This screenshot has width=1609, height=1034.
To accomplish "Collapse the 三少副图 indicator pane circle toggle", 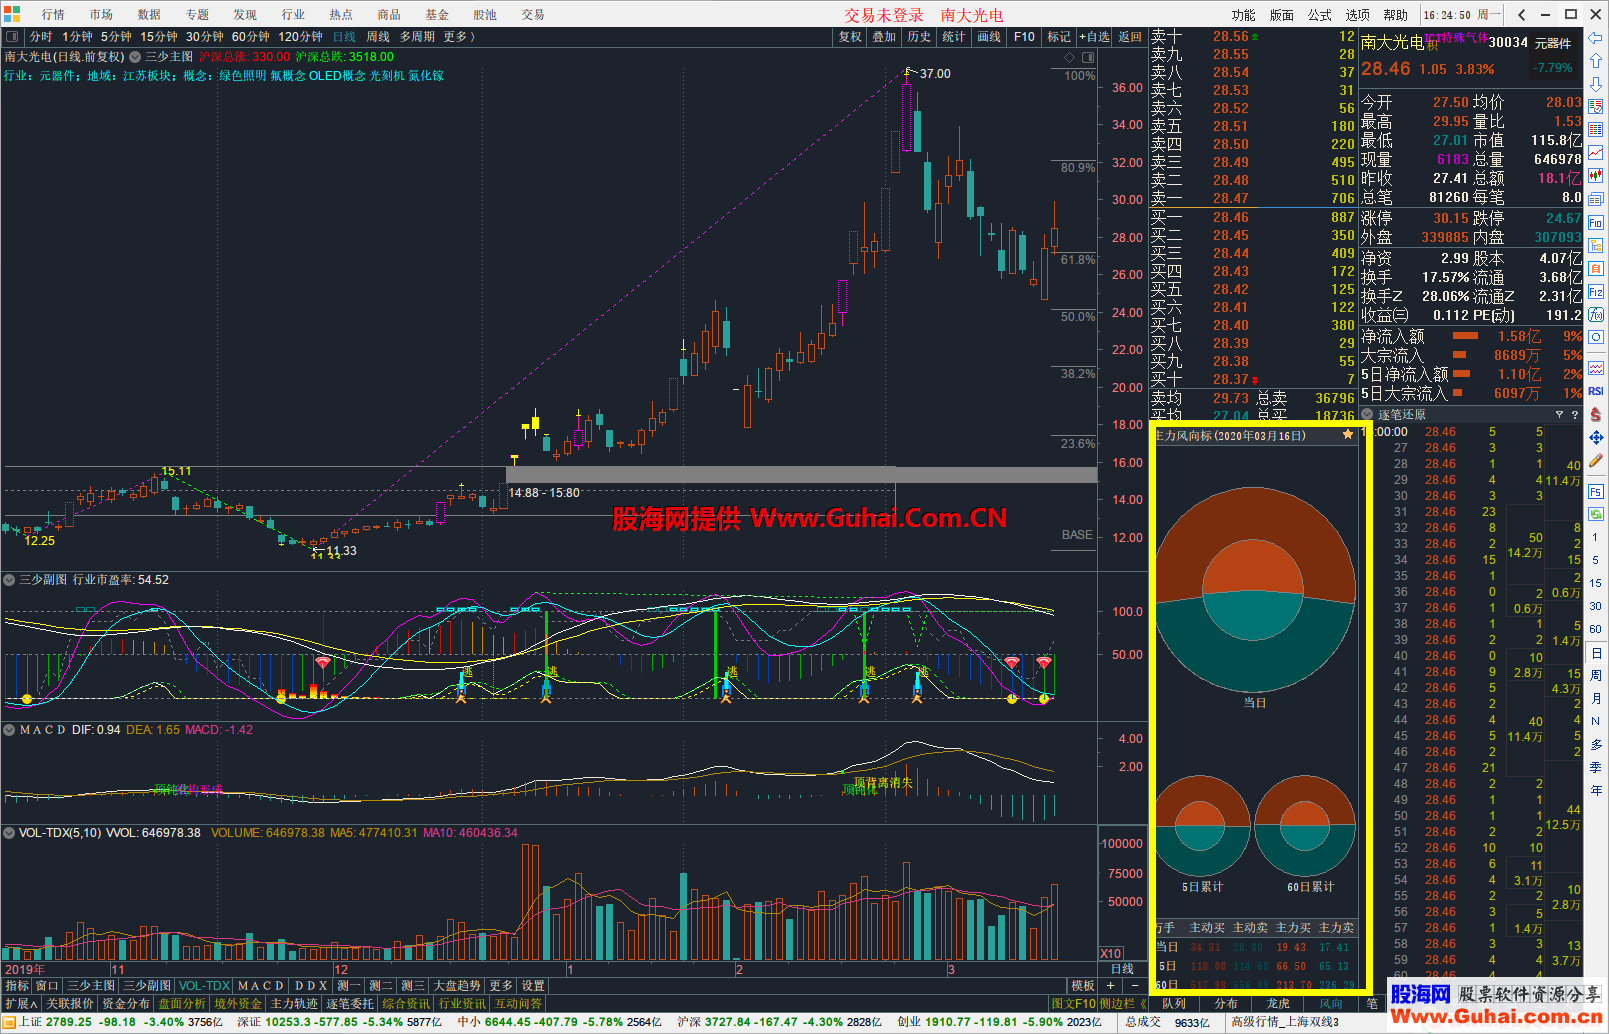I will pyautogui.click(x=10, y=580).
